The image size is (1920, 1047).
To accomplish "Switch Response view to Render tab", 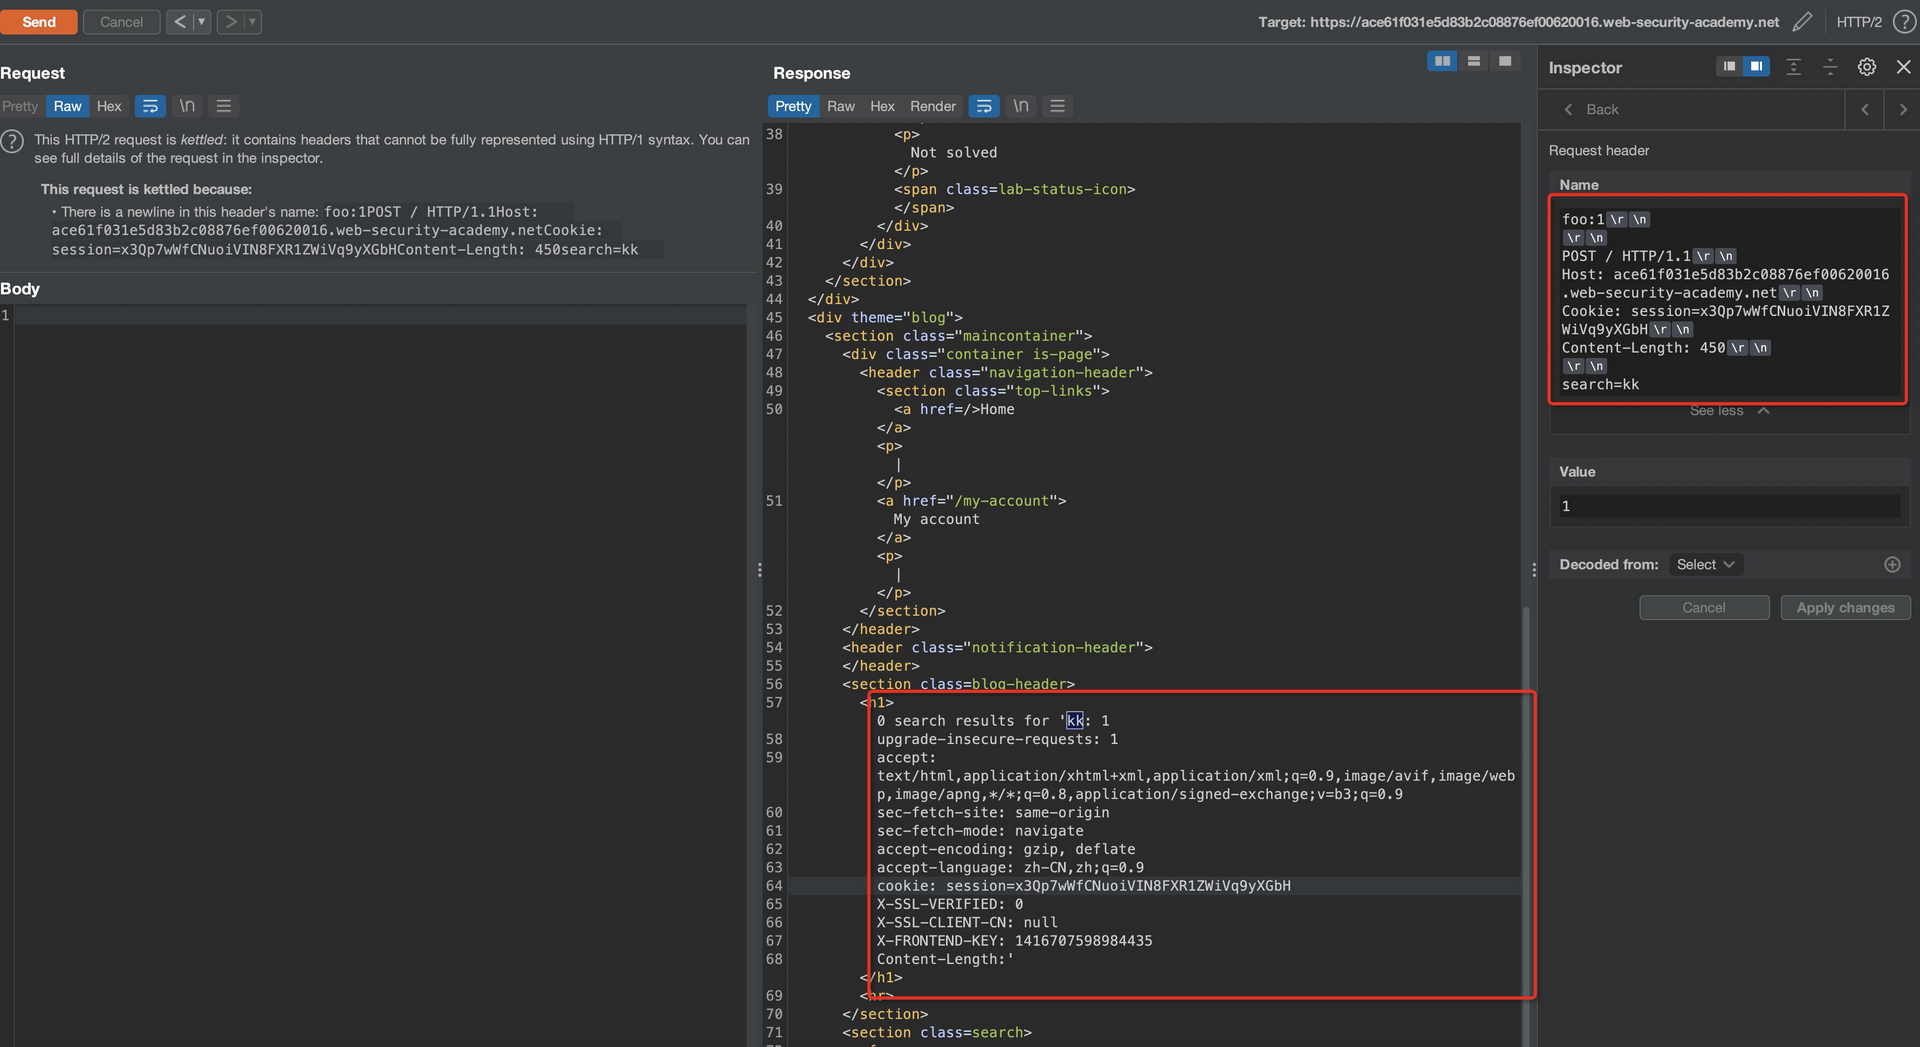I will click(932, 106).
